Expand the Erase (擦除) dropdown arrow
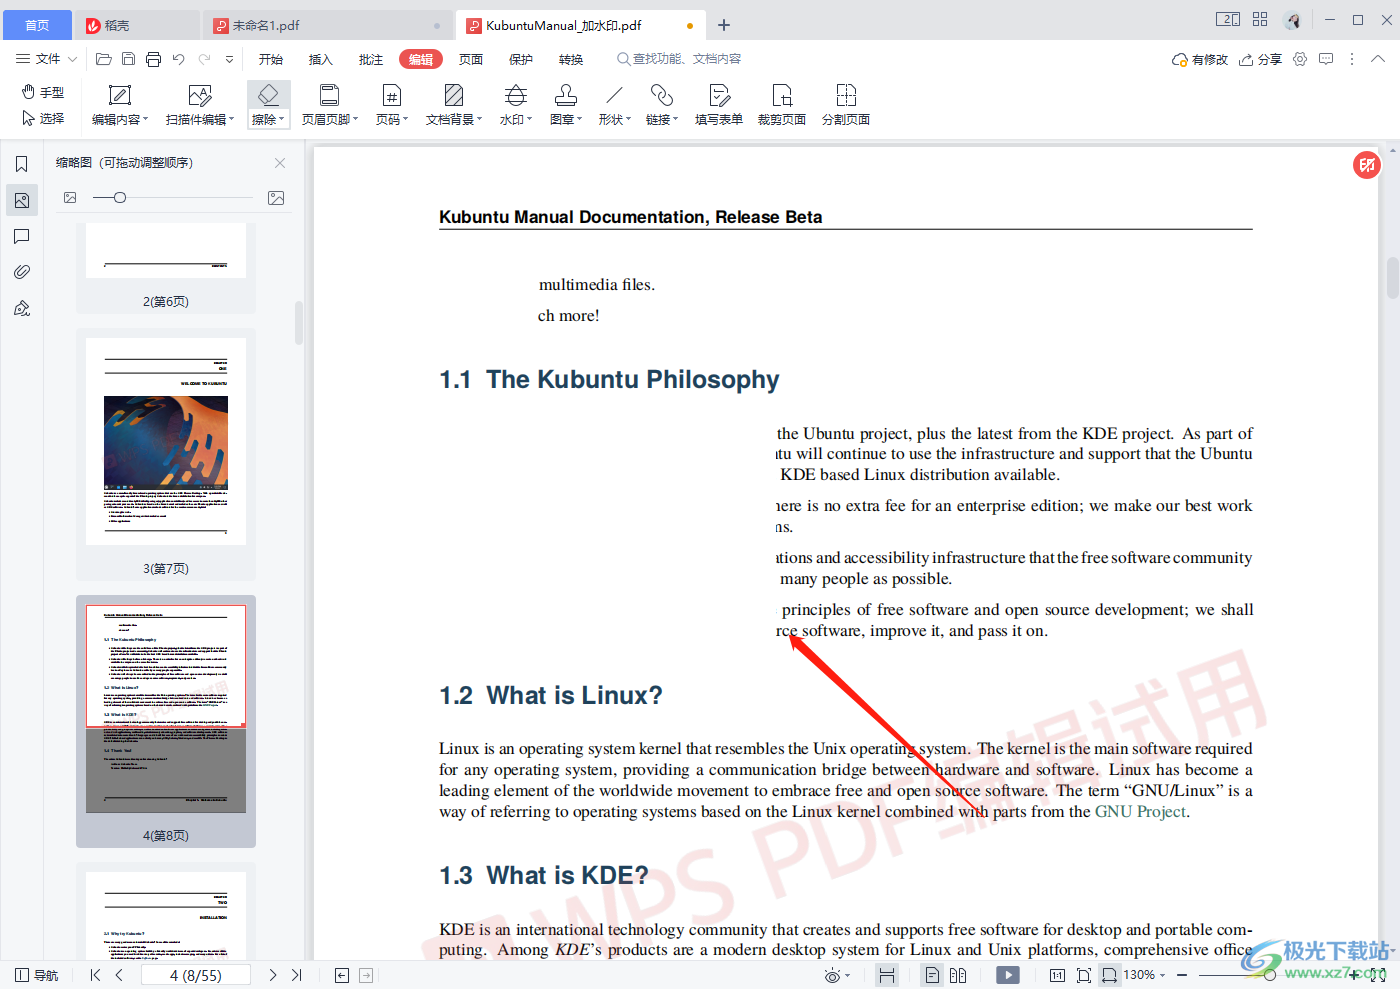The width and height of the screenshot is (1400, 989). [x=282, y=119]
